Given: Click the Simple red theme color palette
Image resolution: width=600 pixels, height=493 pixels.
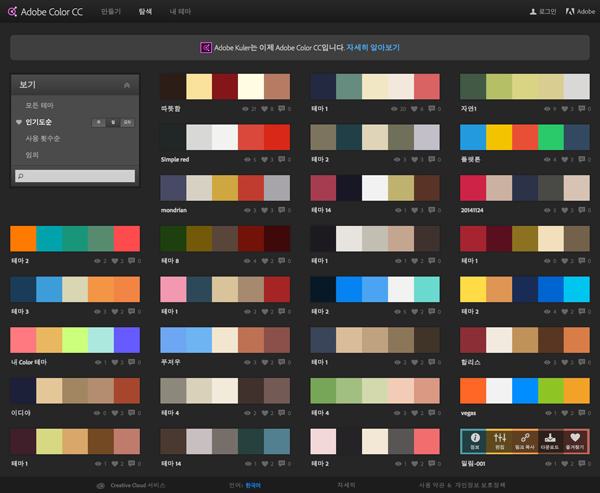Looking at the screenshot, I should coord(224,137).
